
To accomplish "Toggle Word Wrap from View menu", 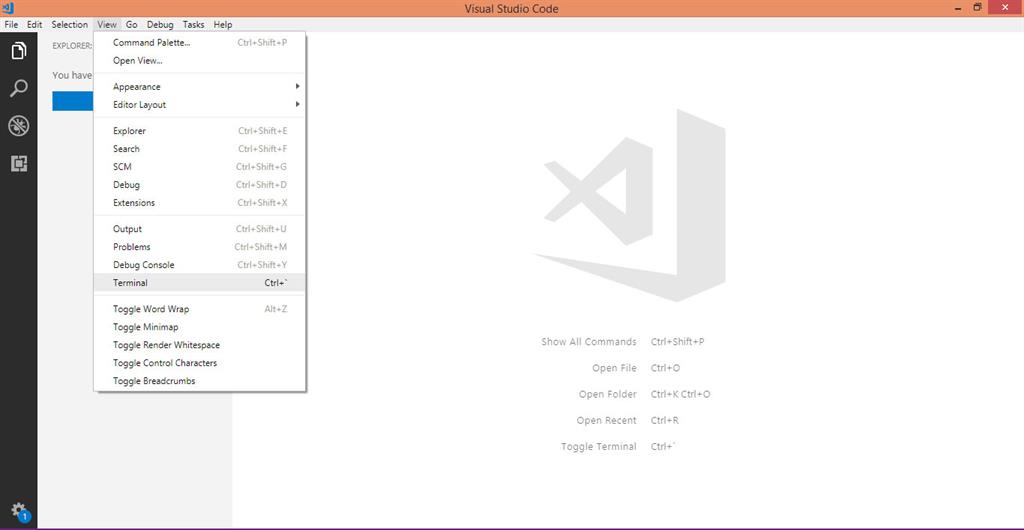I will click(x=200, y=309).
